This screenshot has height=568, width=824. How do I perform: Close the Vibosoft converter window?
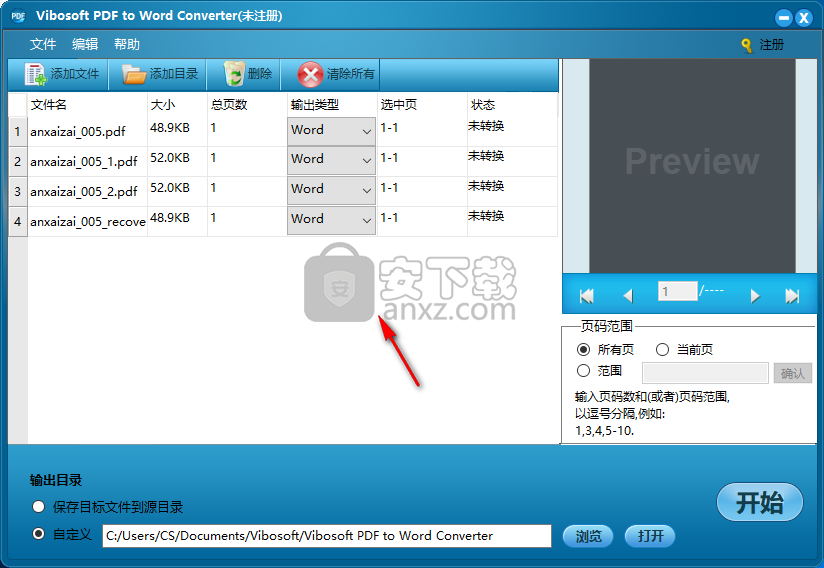pos(804,18)
